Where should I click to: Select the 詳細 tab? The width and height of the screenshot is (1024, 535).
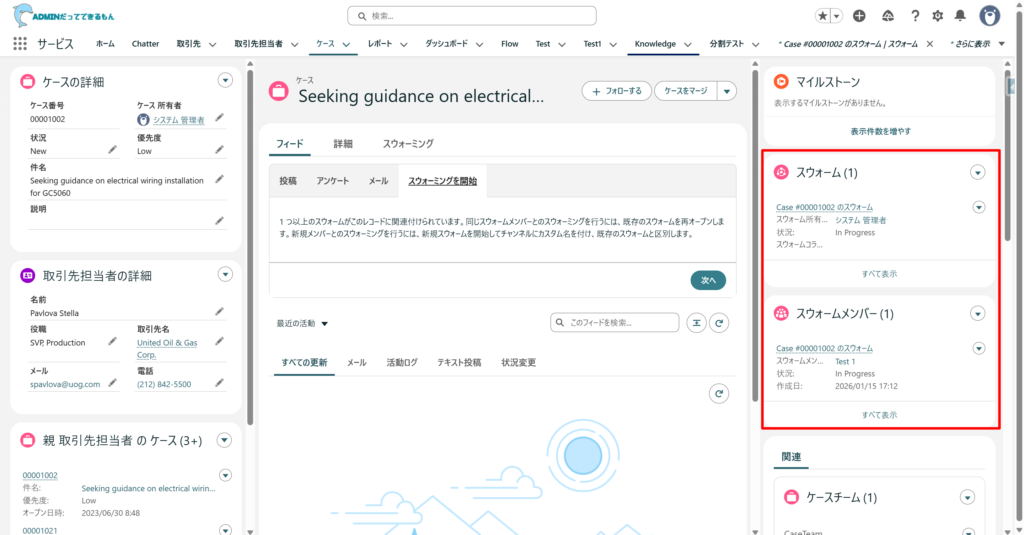[343, 144]
